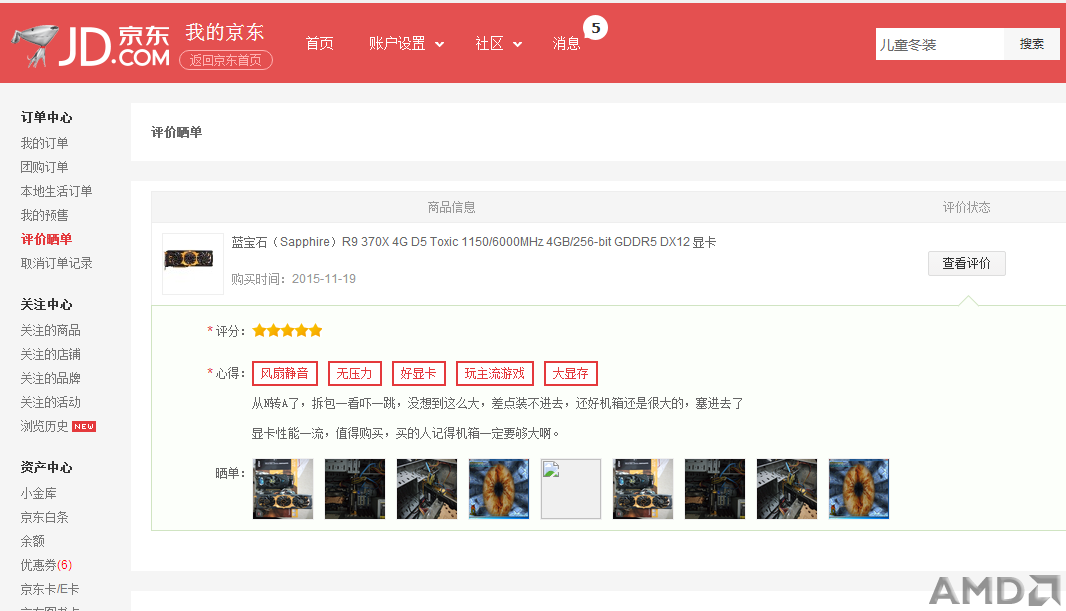The height and width of the screenshot is (611, 1066).
Task: Open 我的预售 in the sidebar
Action: pos(44,215)
